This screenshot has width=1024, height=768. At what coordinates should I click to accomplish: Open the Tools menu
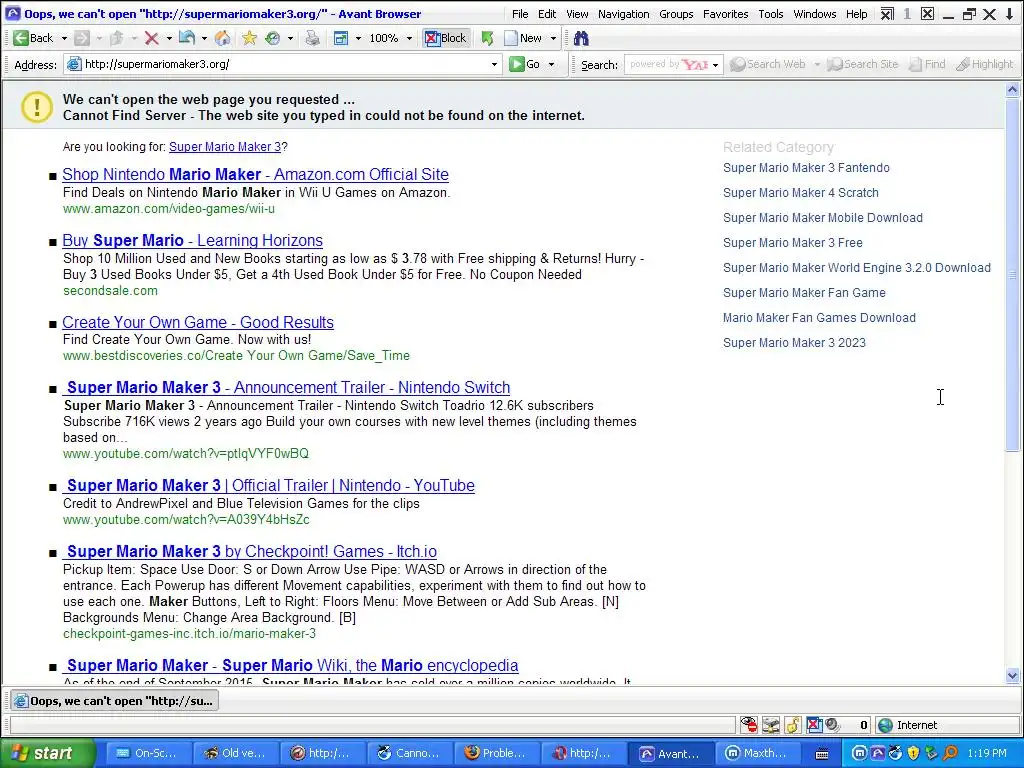[x=771, y=14]
